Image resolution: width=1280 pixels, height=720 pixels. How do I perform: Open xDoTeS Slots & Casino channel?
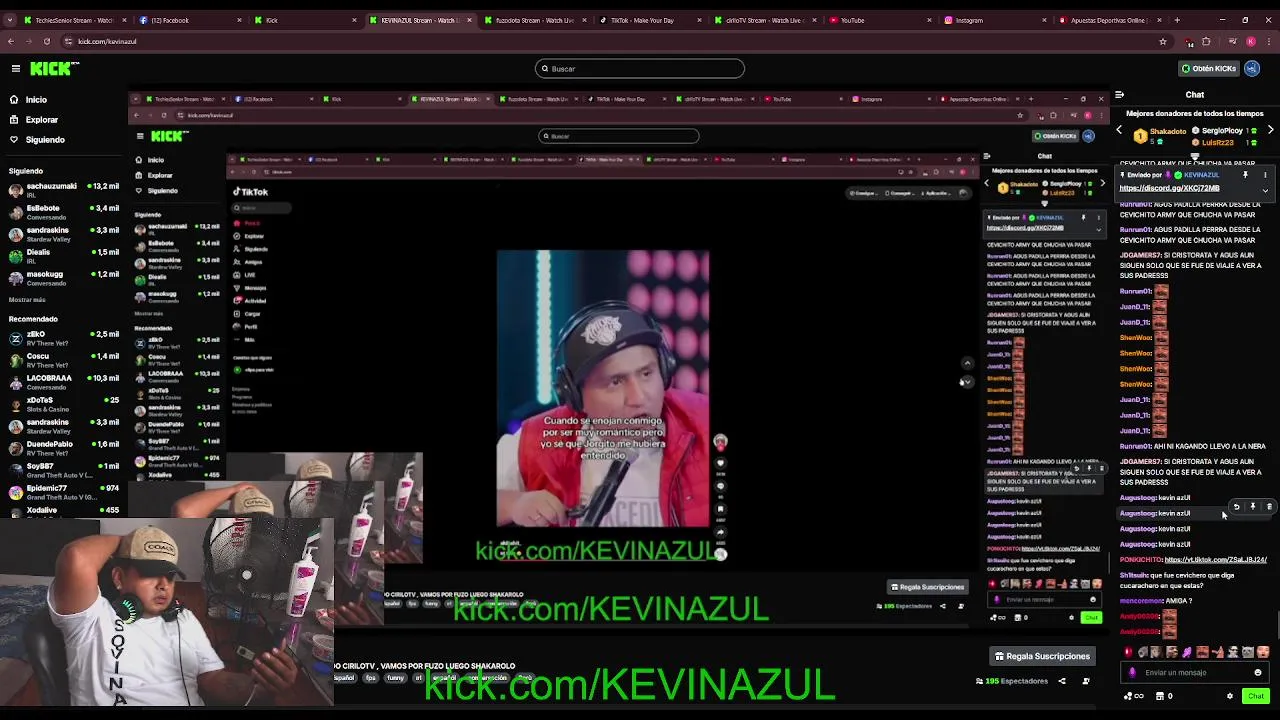pos(64,404)
